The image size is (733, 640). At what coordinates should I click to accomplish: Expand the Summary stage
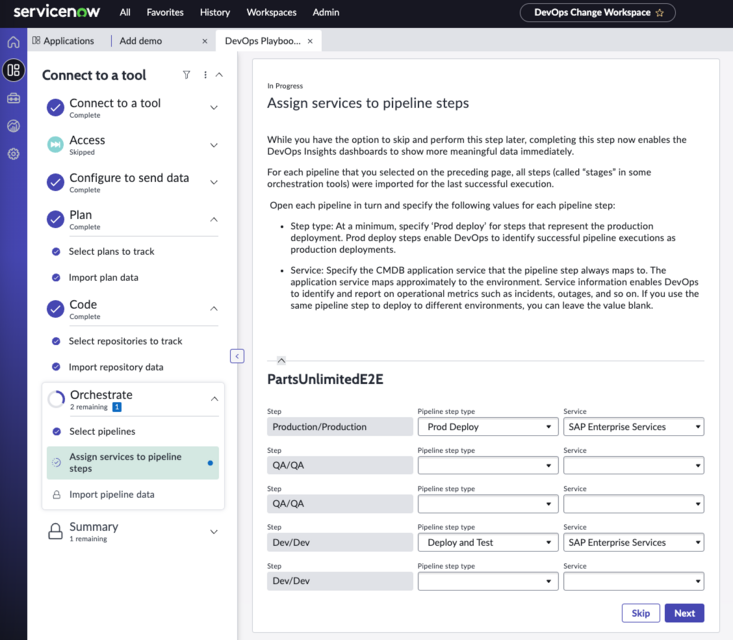click(214, 532)
